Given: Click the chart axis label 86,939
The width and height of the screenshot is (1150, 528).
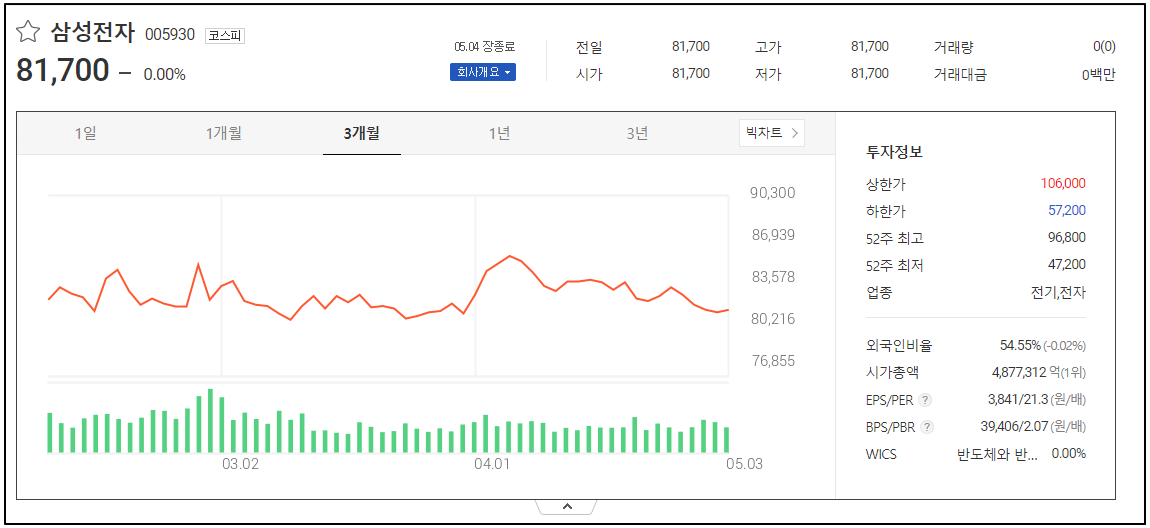Looking at the screenshot, I should pos(772,235).
